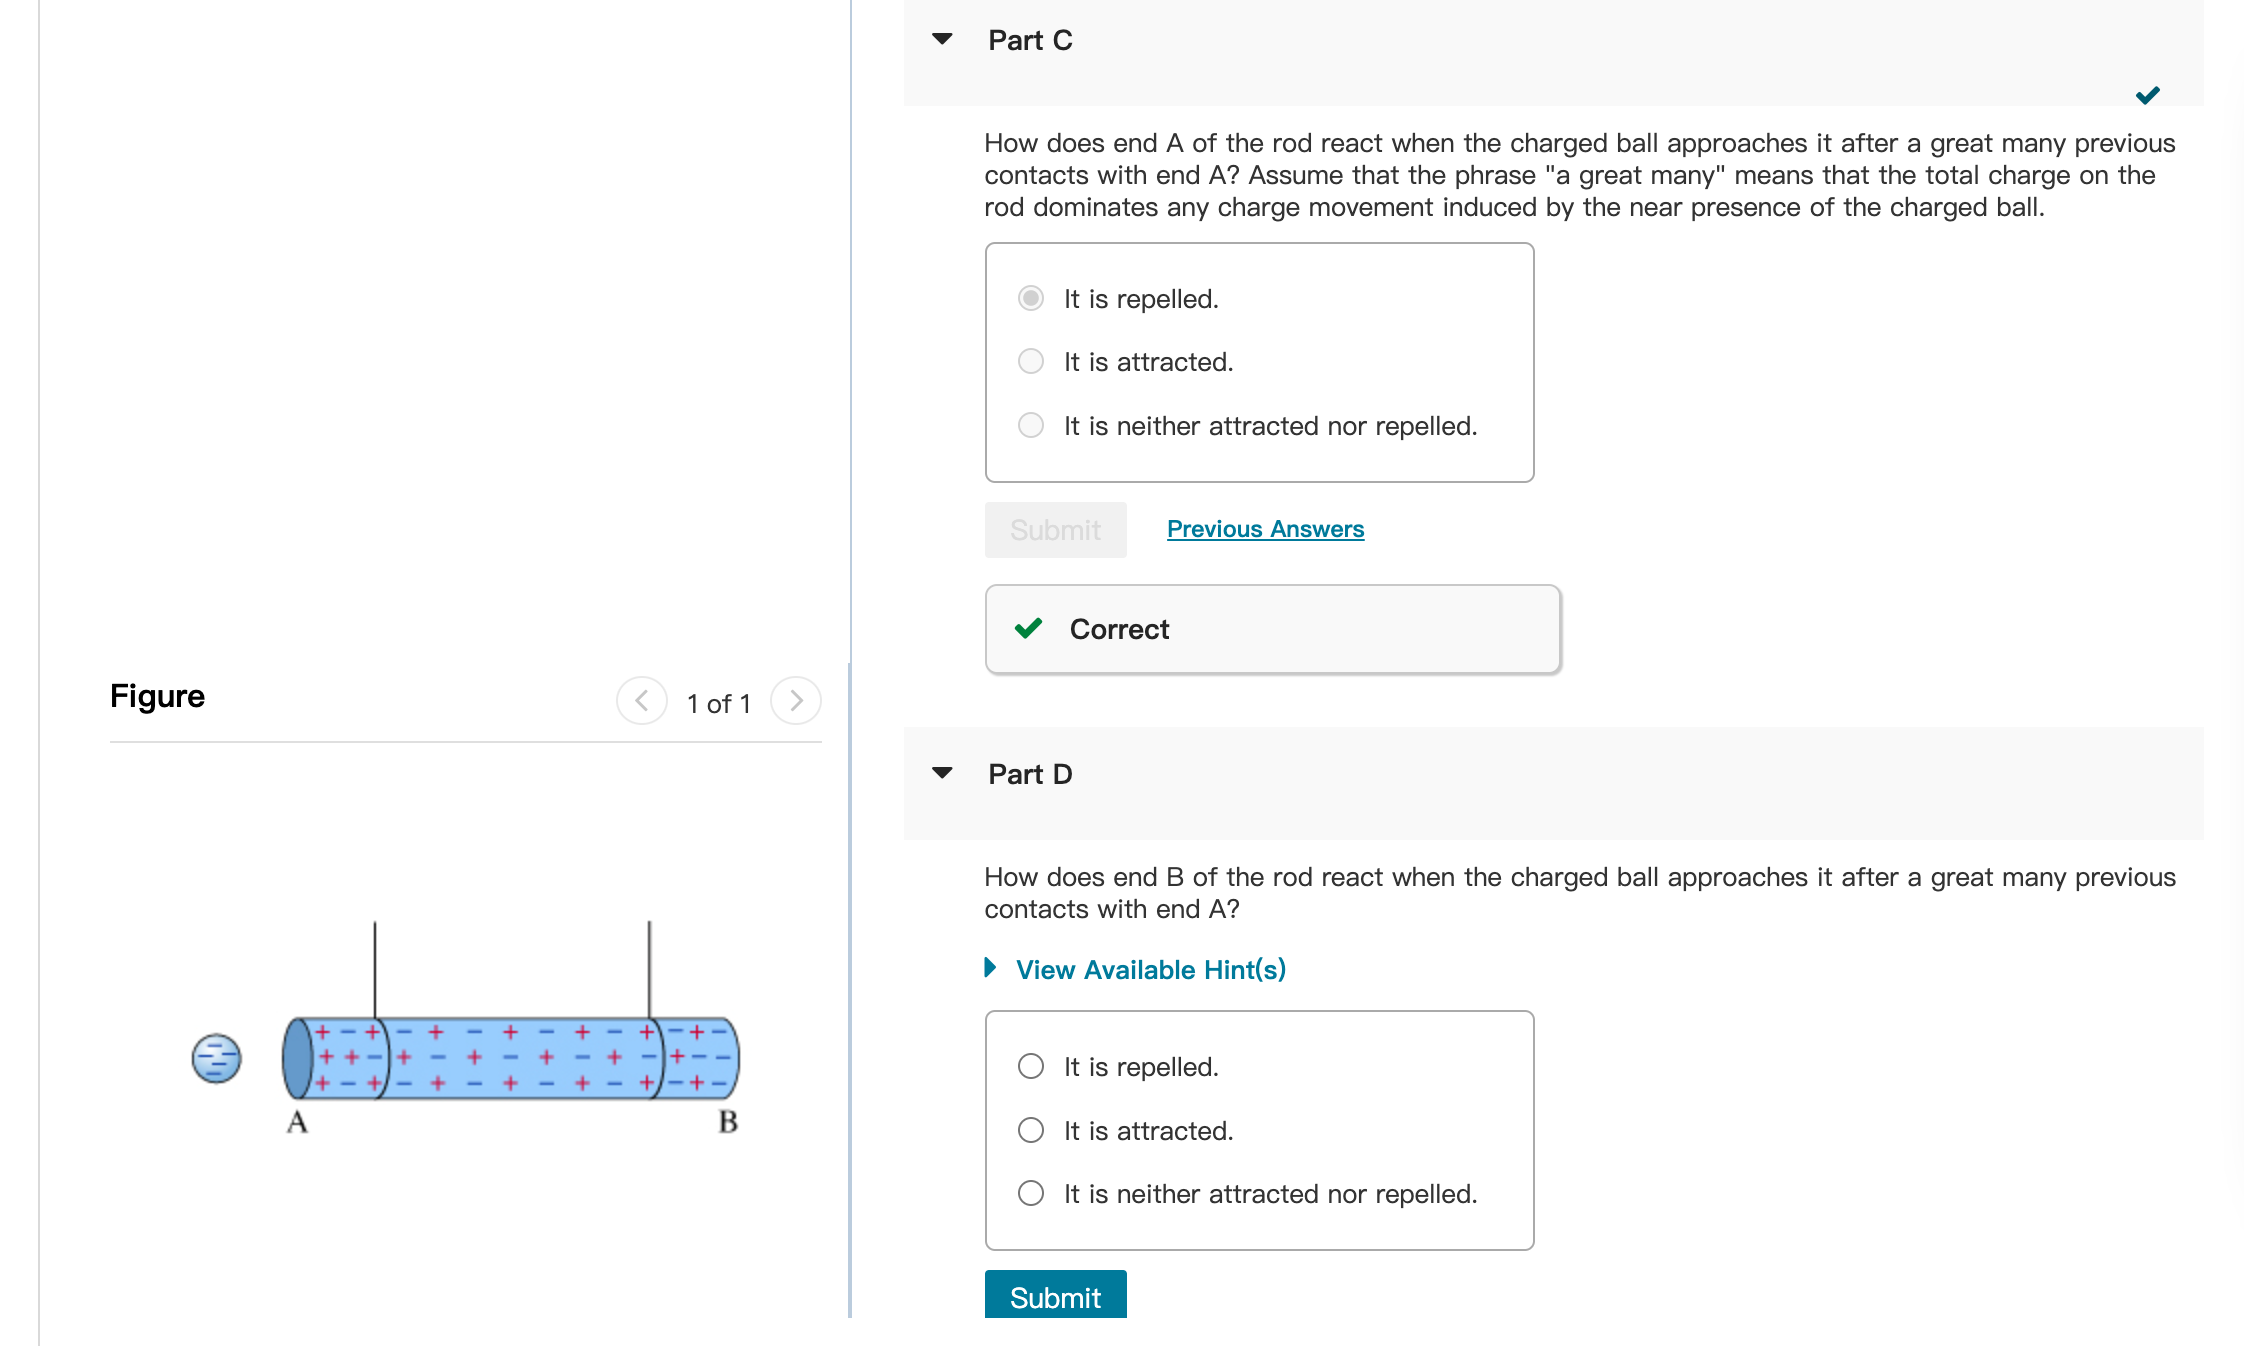Image resolution: width=2244 pixels, height=1346 pixels.
Task: Select 'It is attracted' in Part C
Action: [x=1031, y=361]
